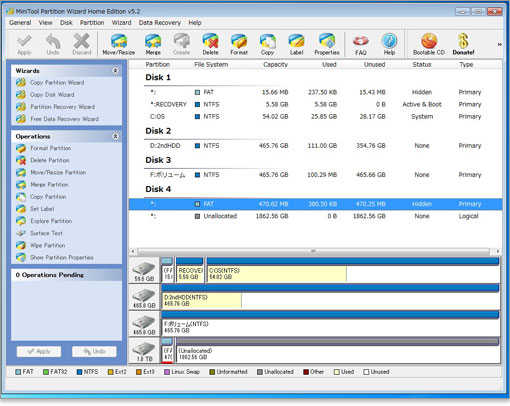
Task: Select the F: volume row on Disk 3
Action: [x=315, y=175]
